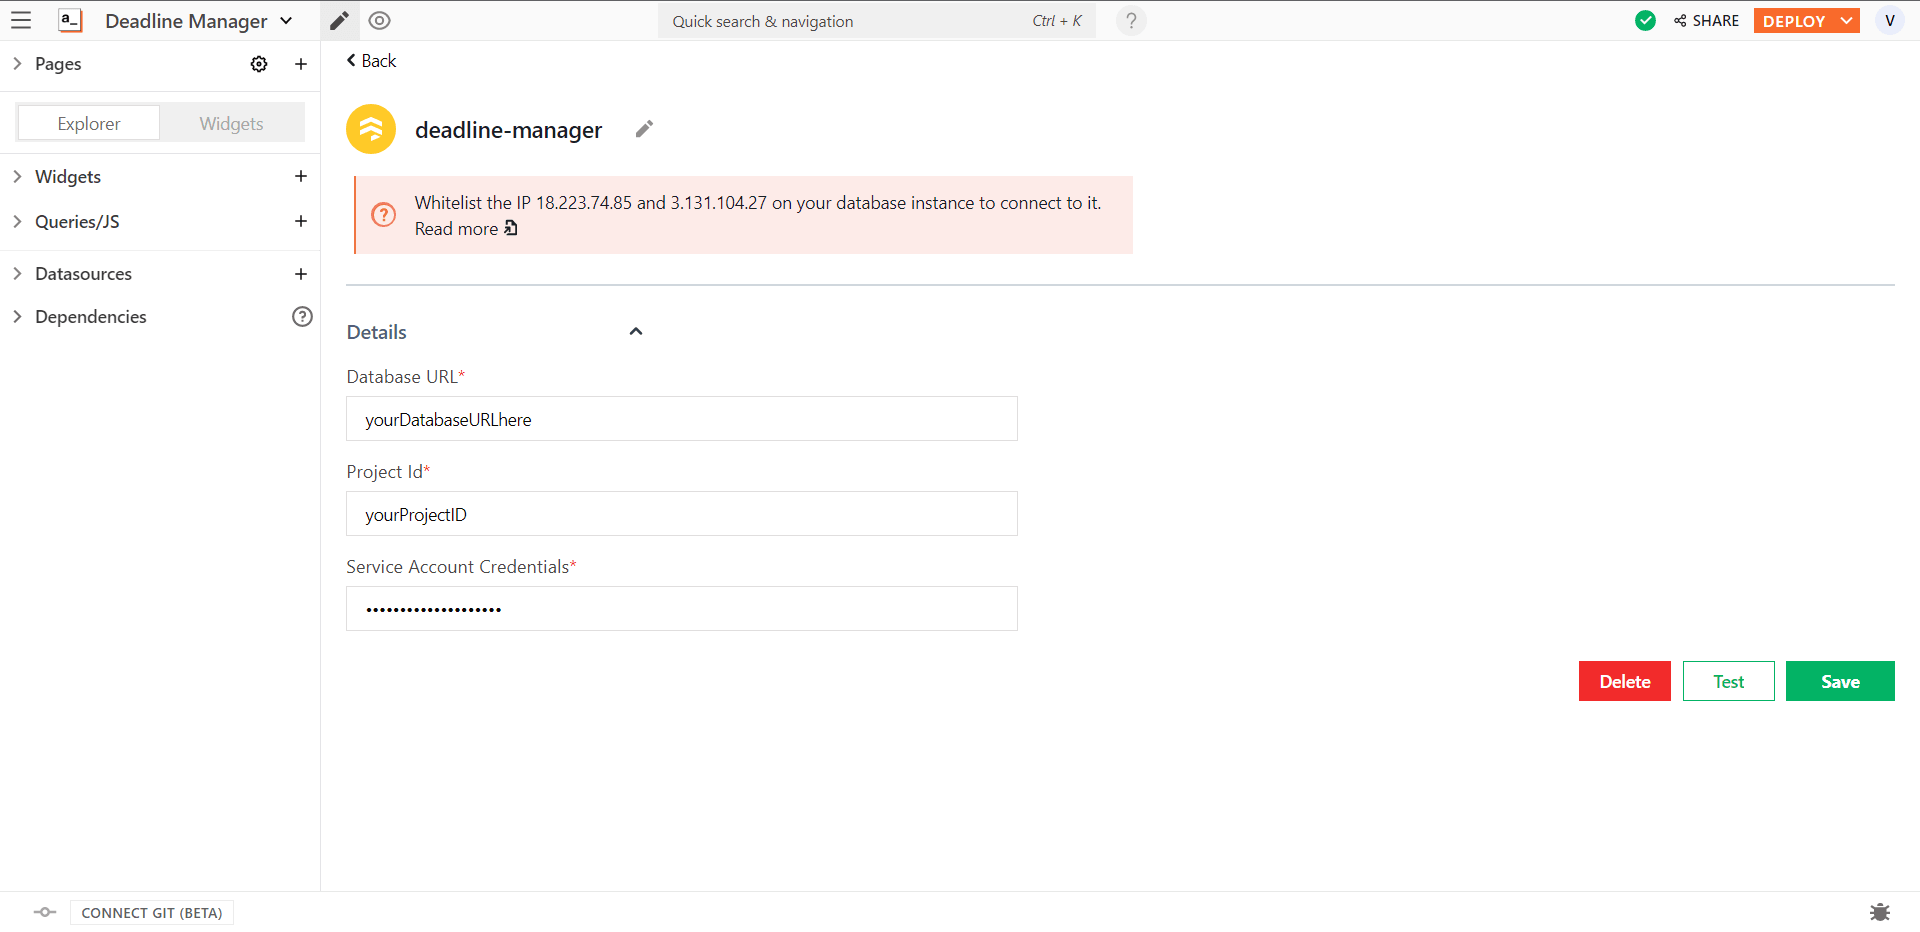1920x932 pixels.
Task: Switch to the Widgets tab
Action: click(231, 123)
